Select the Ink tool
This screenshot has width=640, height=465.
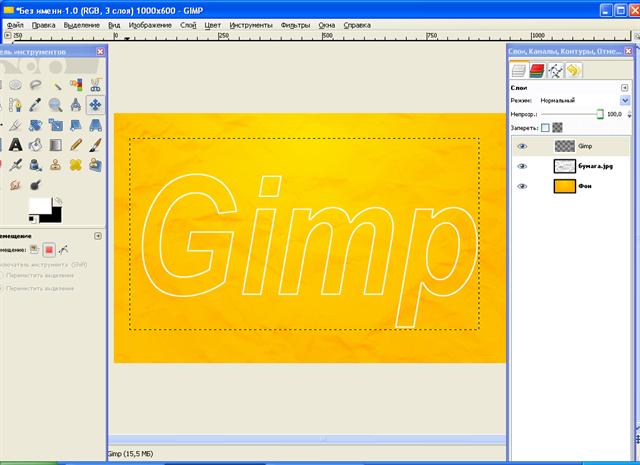36,165
